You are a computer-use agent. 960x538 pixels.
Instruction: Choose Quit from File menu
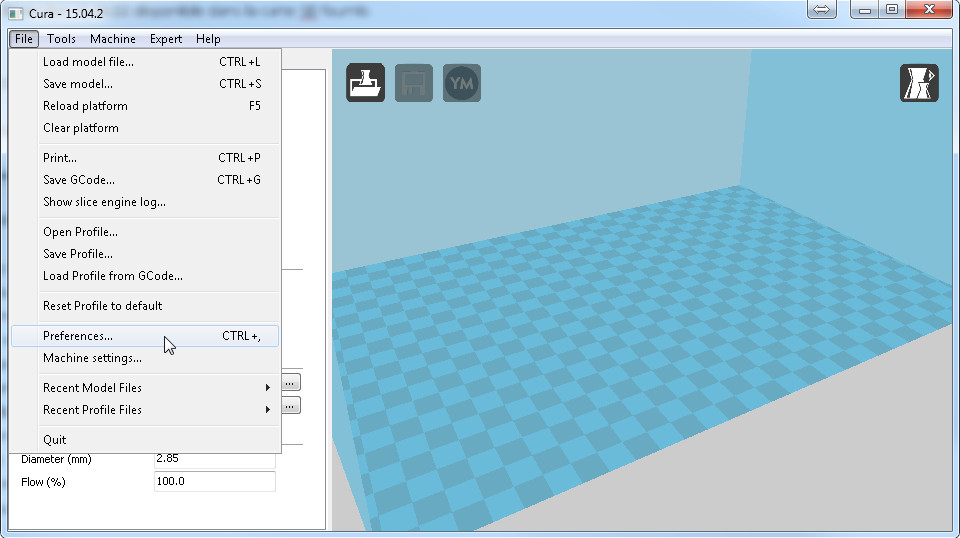tap(145, 440)
